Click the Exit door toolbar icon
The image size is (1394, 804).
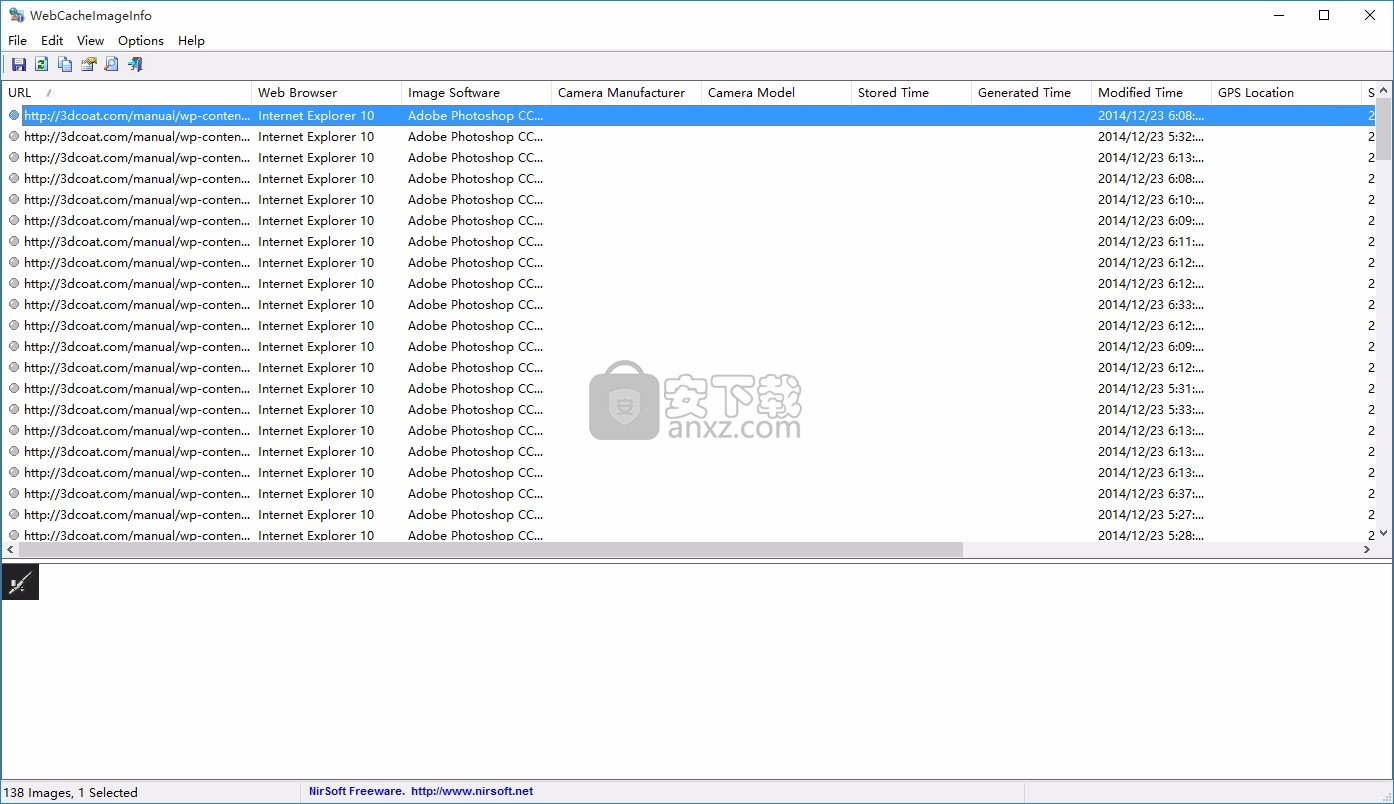tap(135, 65)
